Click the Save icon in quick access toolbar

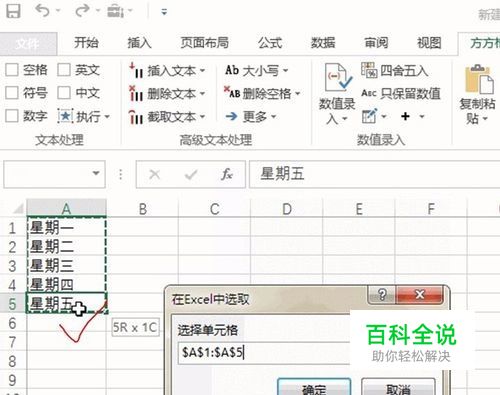14,11
